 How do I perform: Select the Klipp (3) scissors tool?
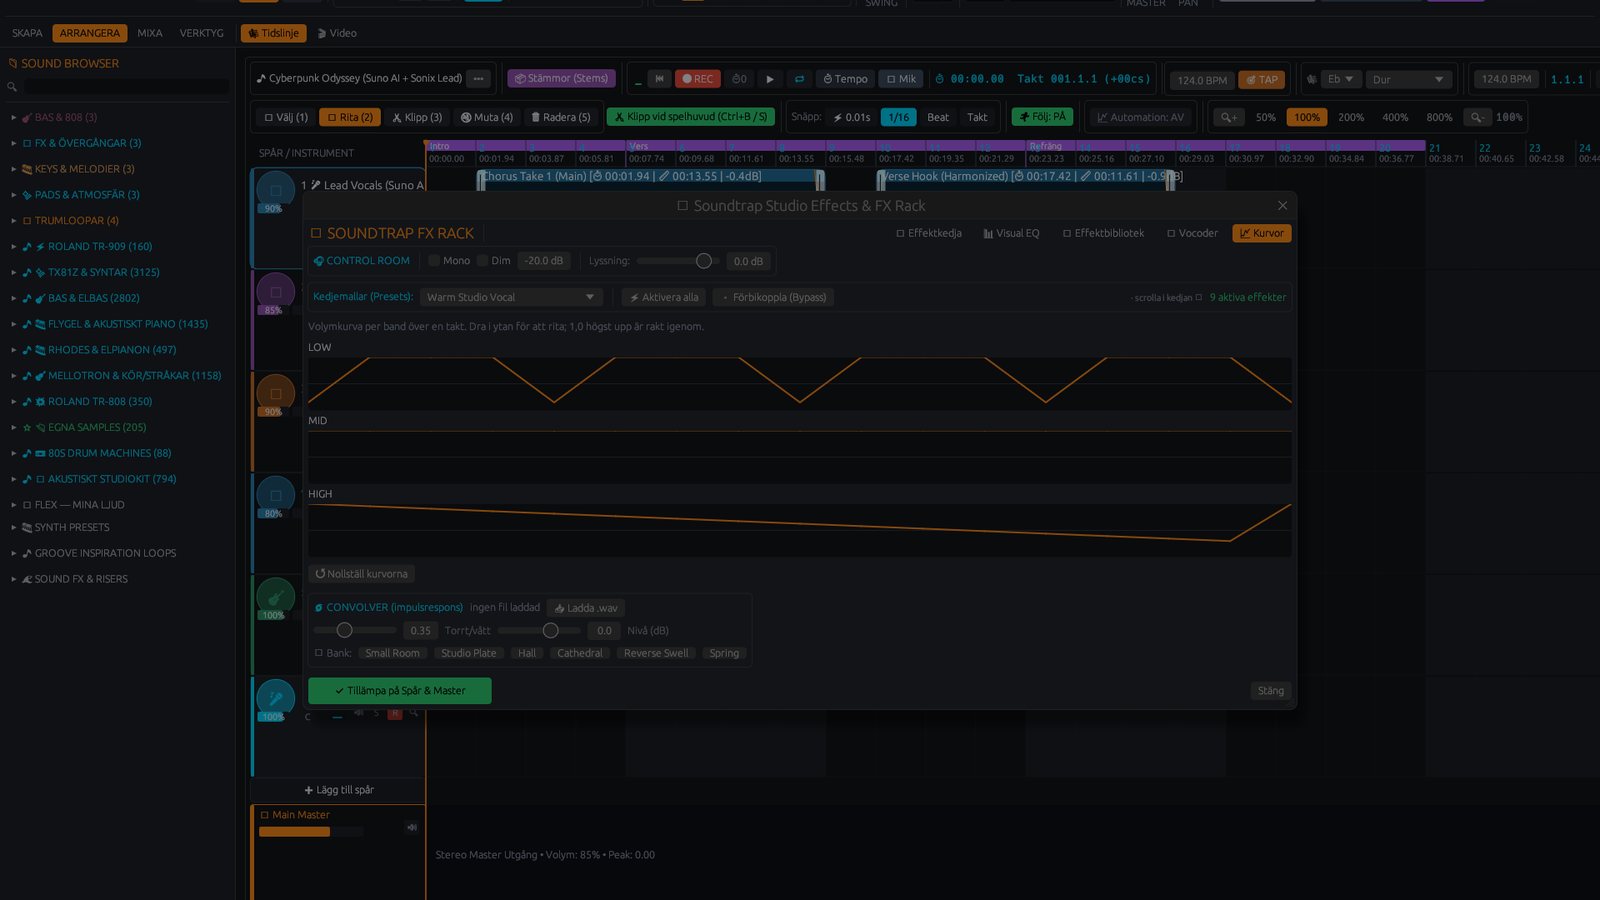pyautogui.click(x=417, y=117)
